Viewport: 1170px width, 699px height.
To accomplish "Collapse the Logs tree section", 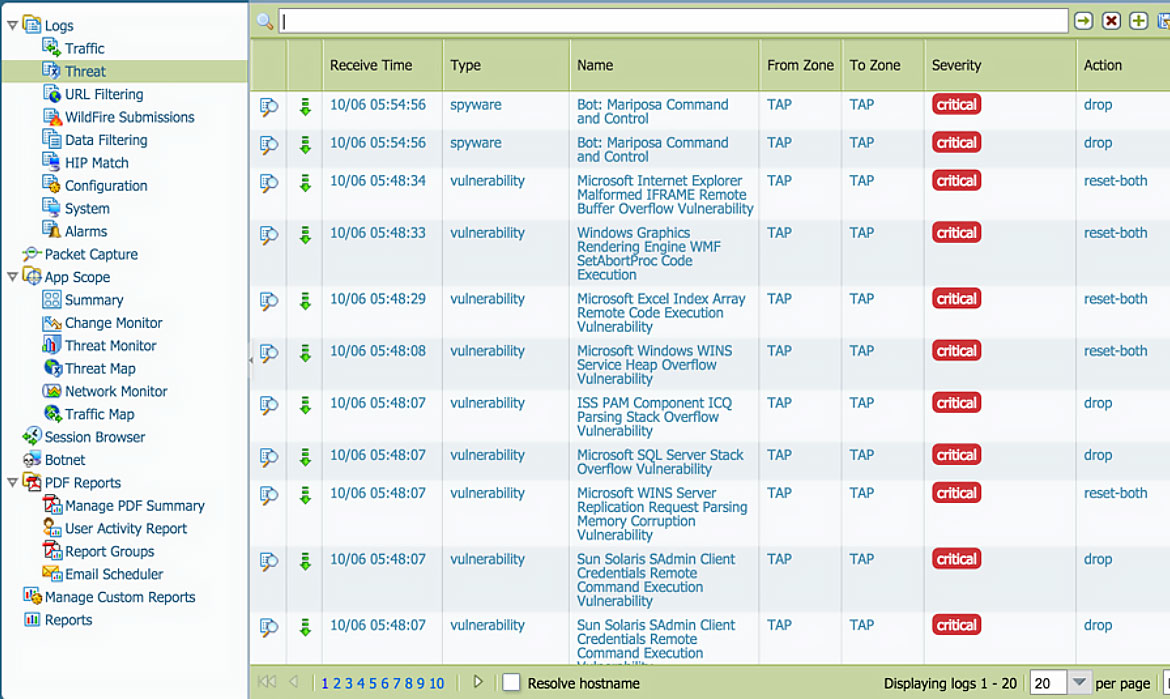I will click(12, 25).
